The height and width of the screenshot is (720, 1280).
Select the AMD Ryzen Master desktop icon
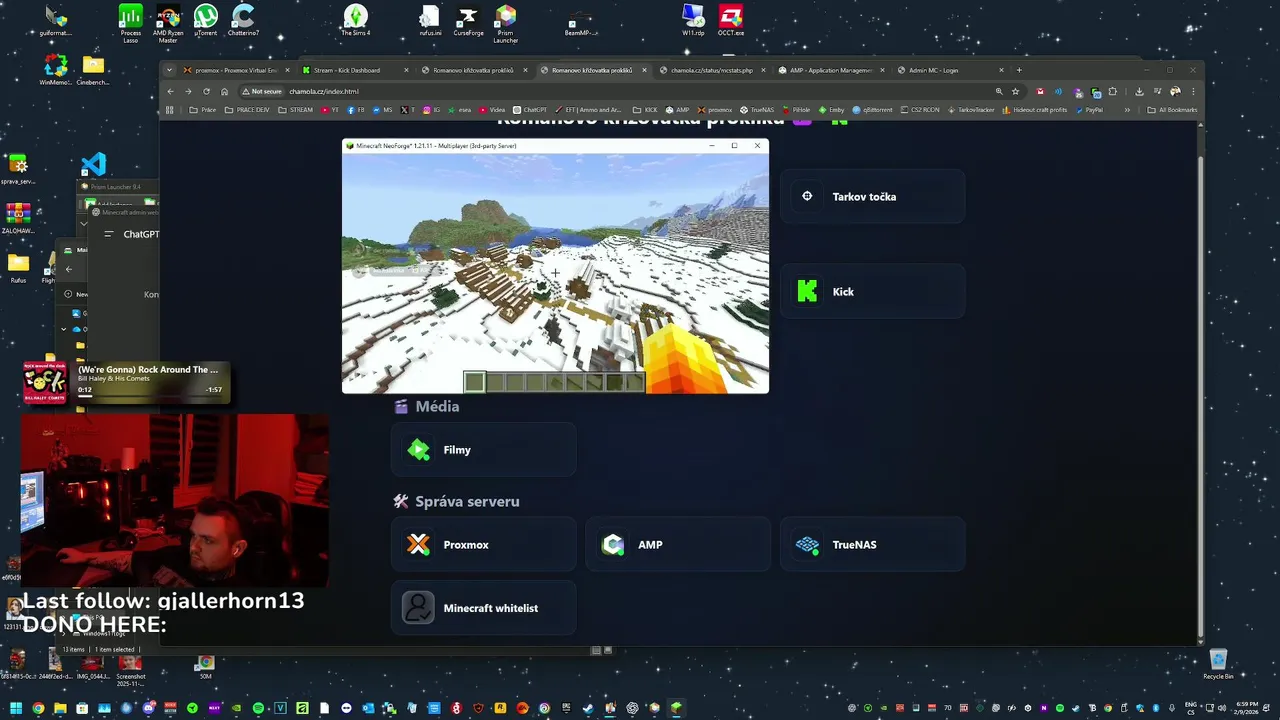168,23
